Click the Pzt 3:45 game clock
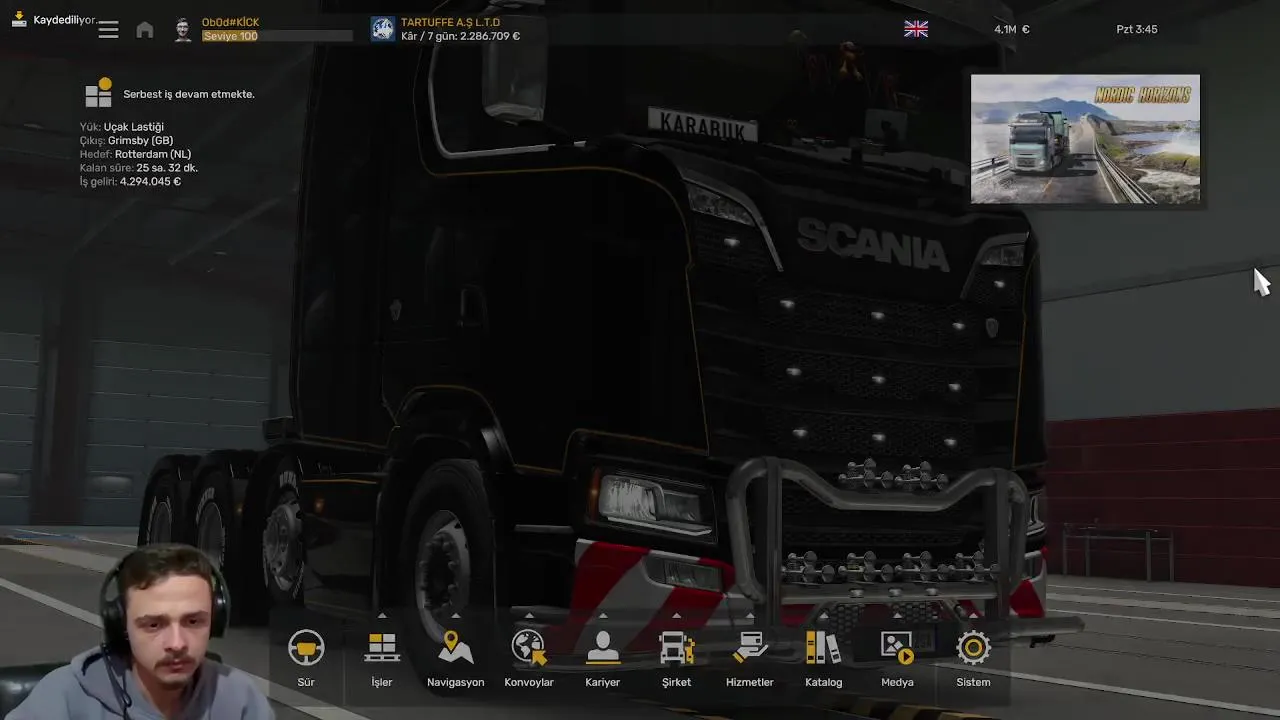Screen dimensions: 1280x720 click(1136, 29)
